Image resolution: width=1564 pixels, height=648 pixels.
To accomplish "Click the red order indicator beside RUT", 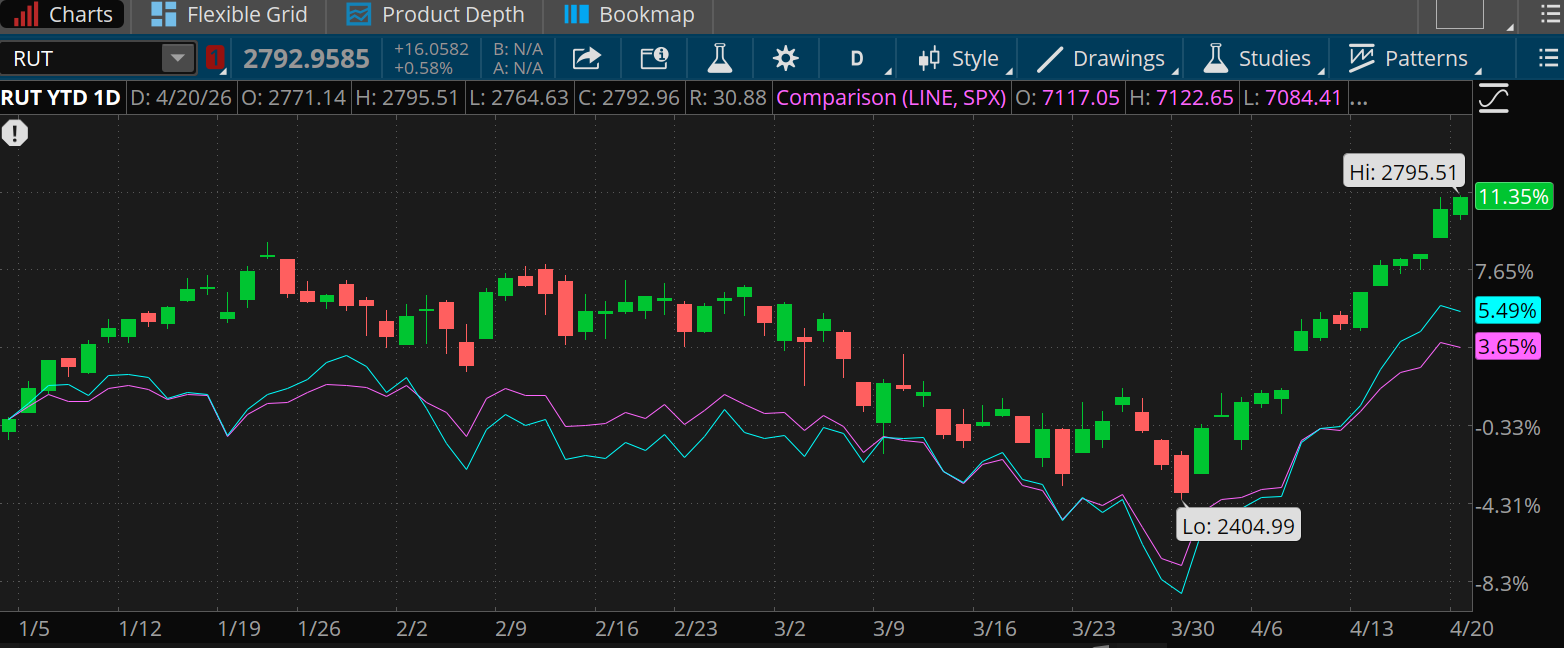I will pyautogui.click(x=216, y=59).
